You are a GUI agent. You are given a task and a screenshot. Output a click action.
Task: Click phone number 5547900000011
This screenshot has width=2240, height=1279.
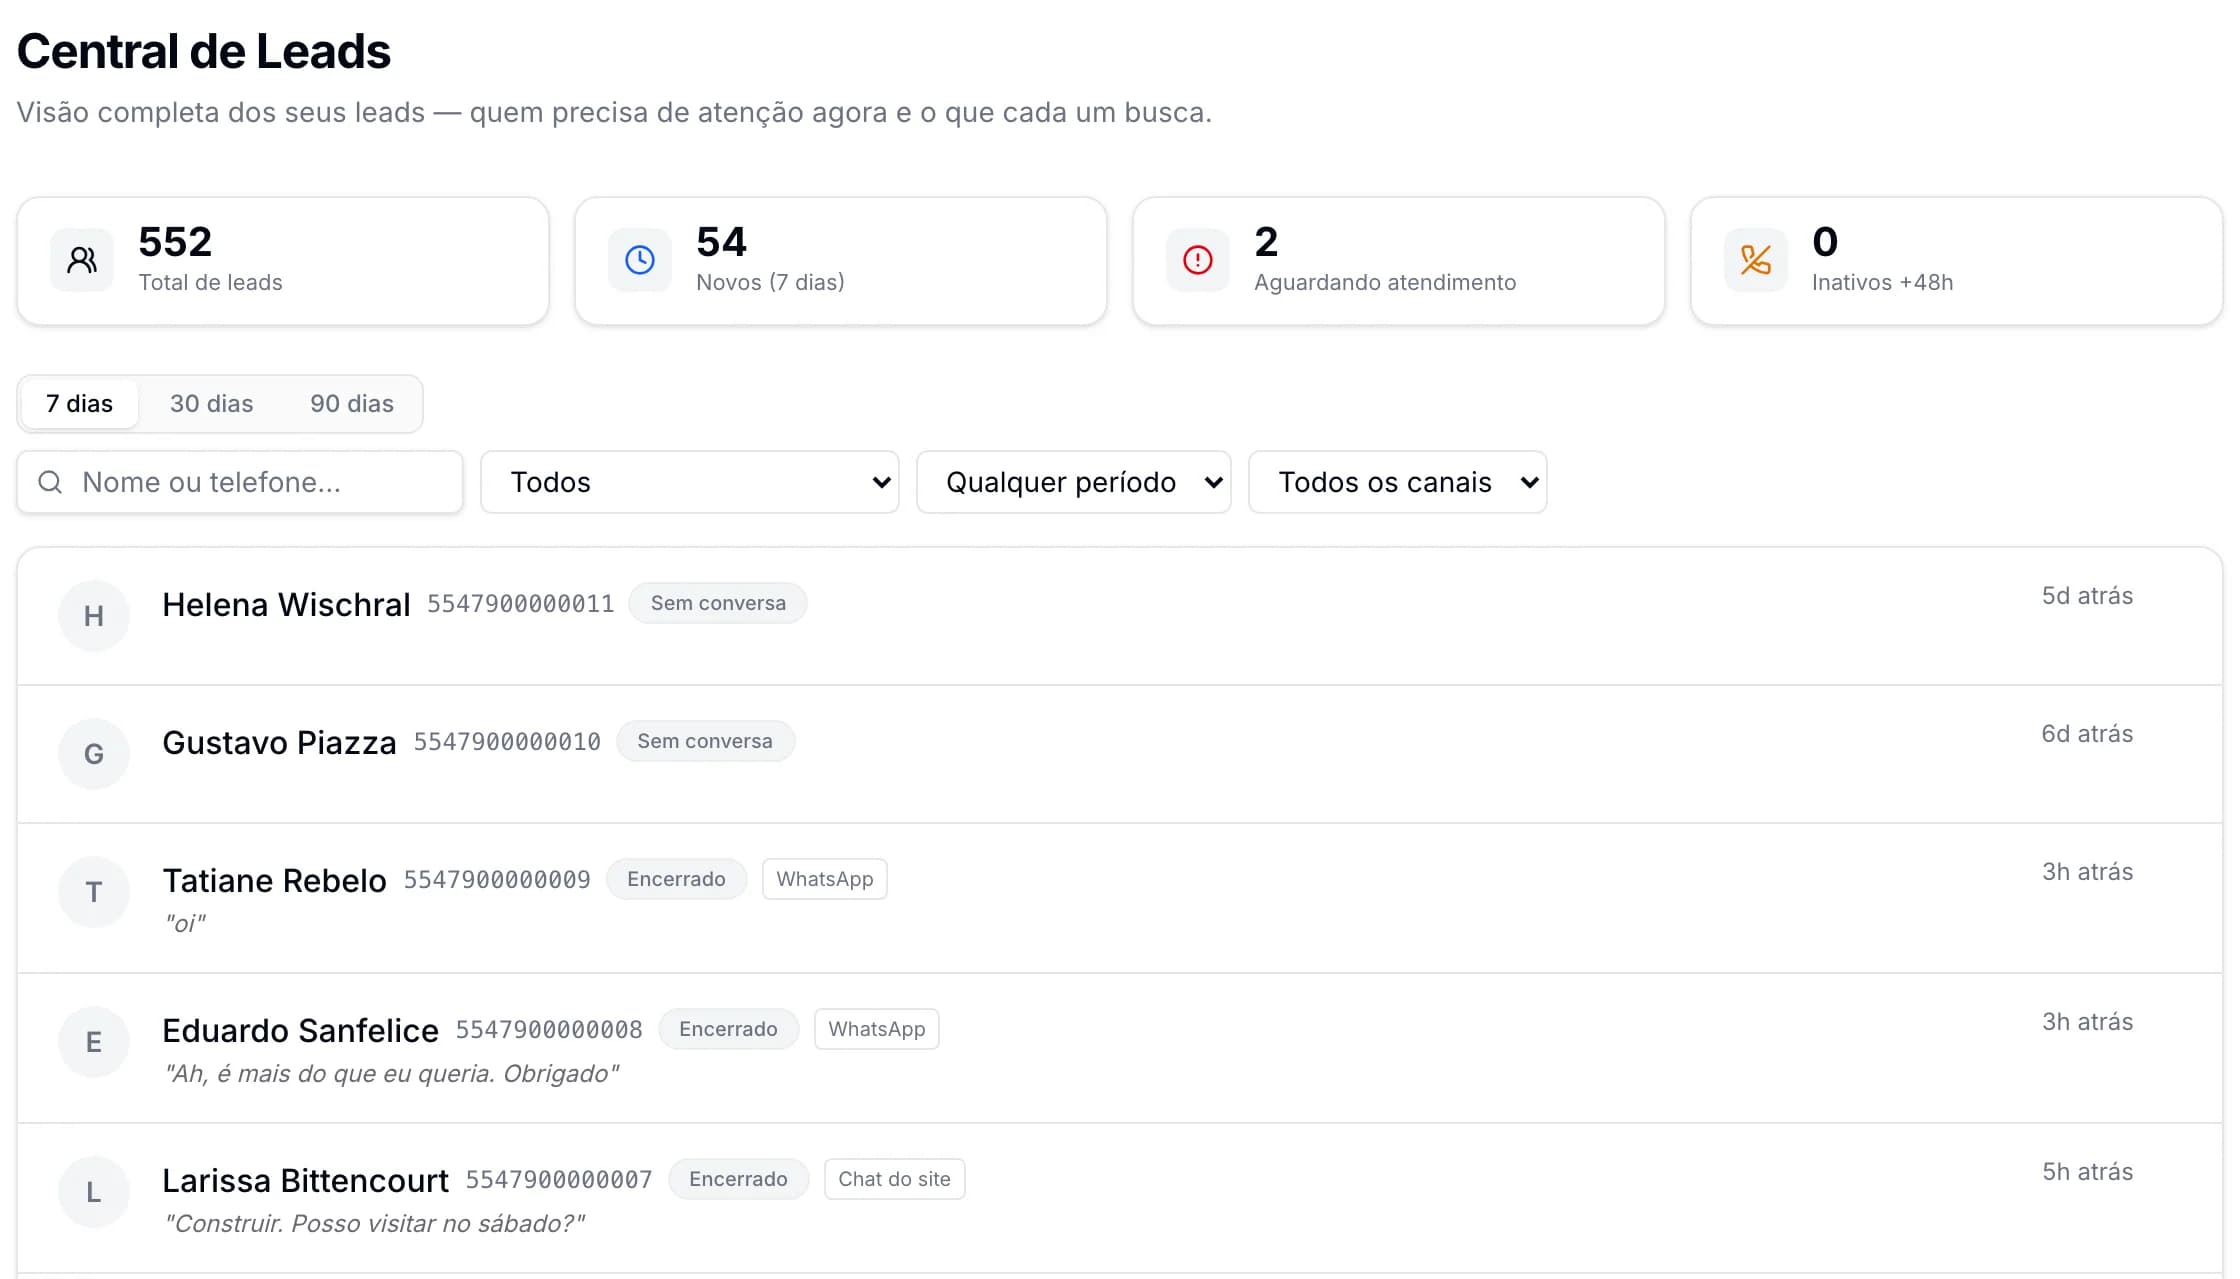tap(521, 604)
